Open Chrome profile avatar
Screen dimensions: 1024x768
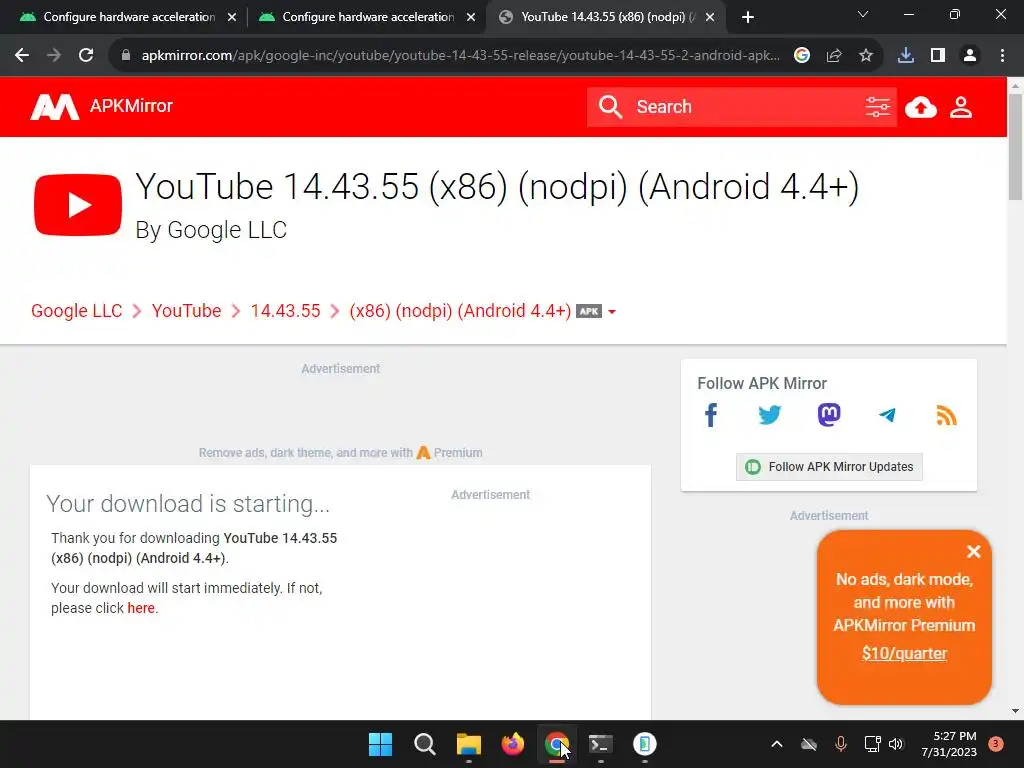coord(970,56)
